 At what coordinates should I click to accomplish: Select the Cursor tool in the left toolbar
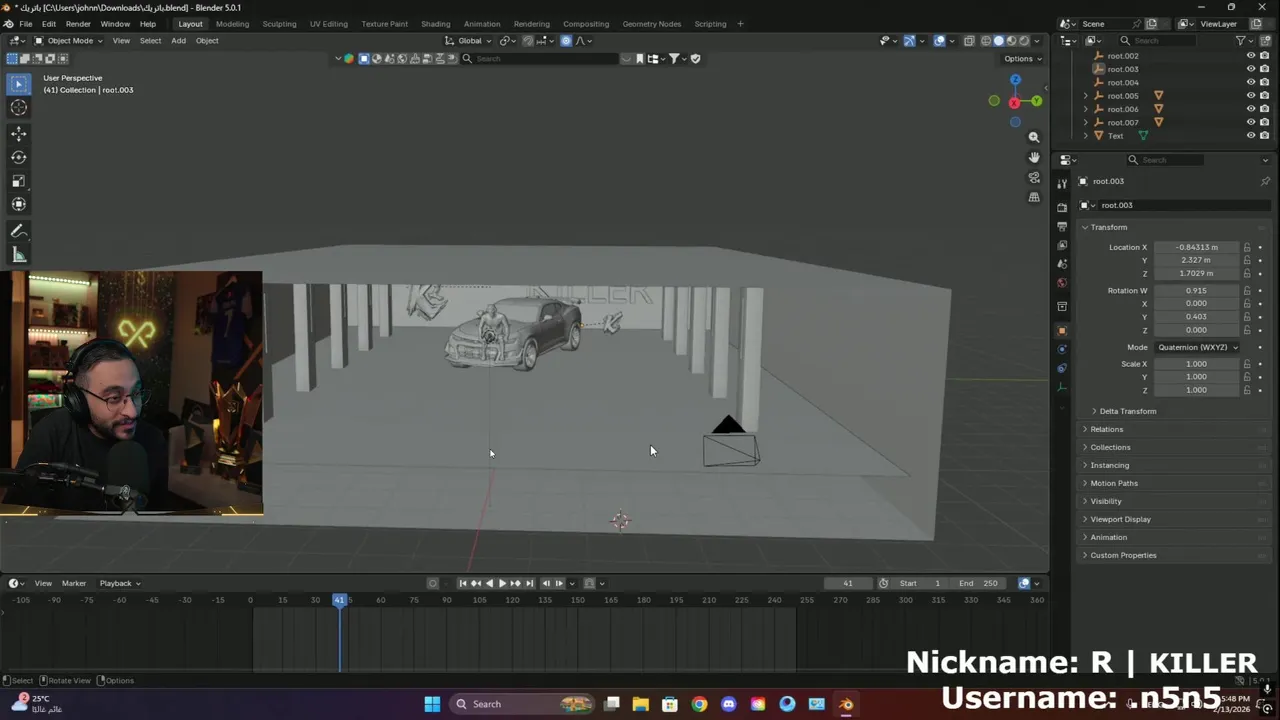pos(19,107)
